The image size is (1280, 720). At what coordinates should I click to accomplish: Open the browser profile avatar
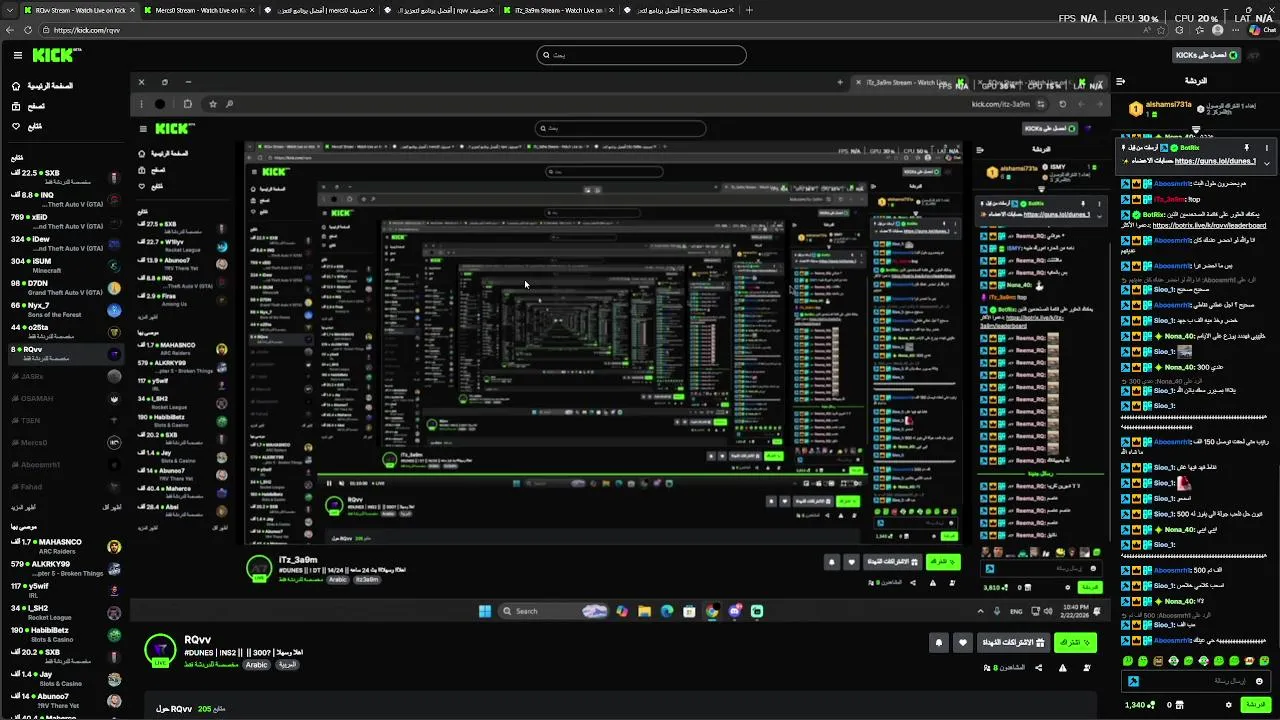[1216, 30]
